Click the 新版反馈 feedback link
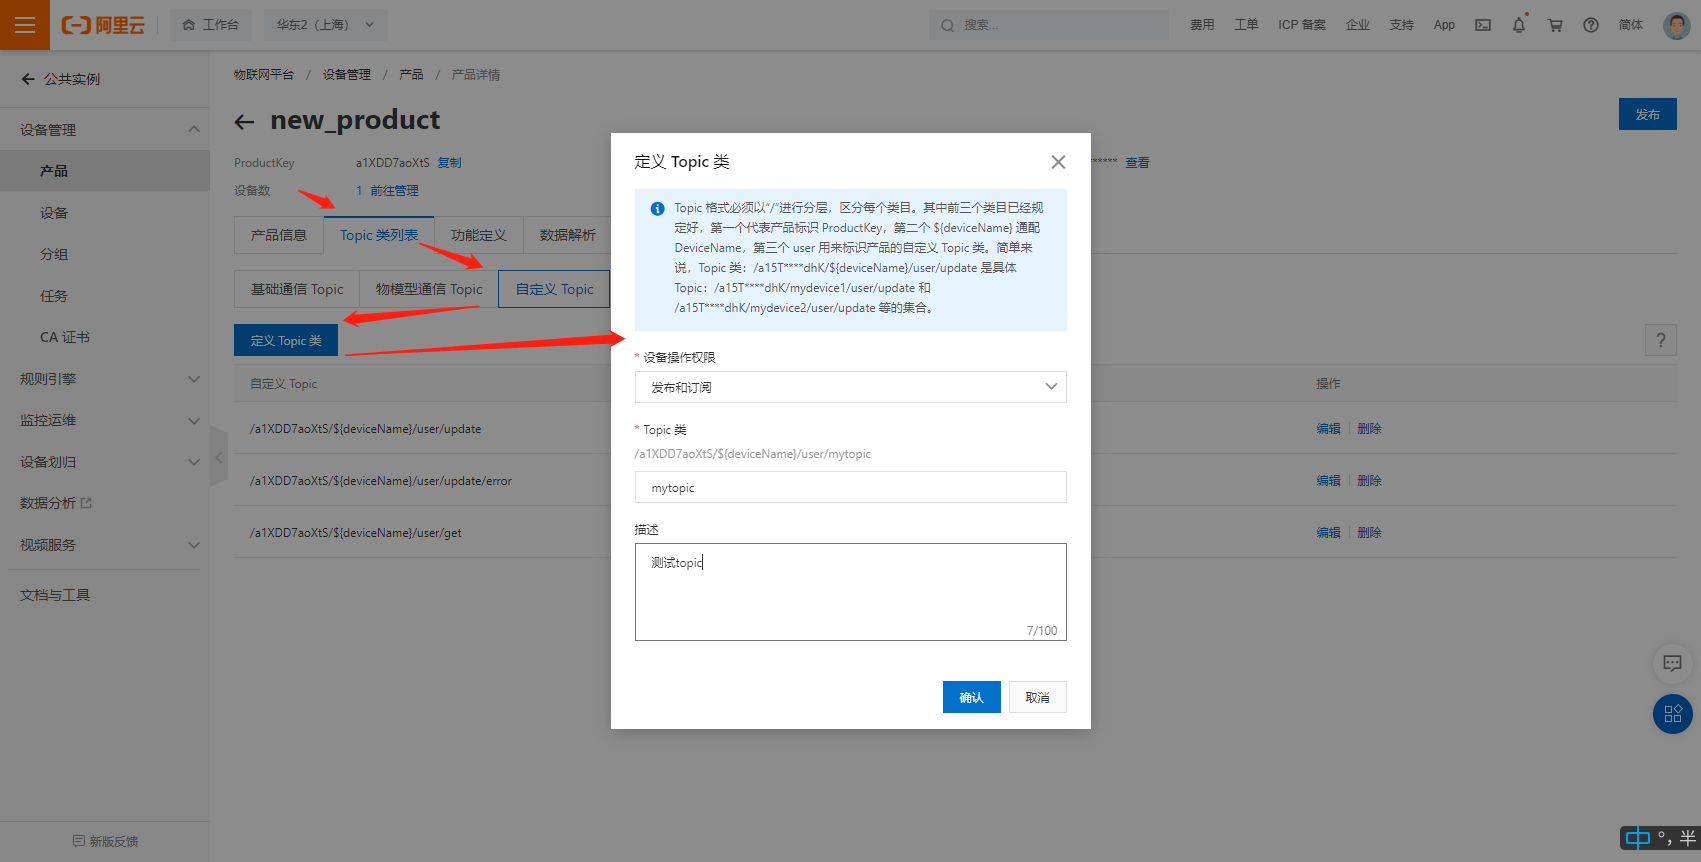This screenshot has width=1701, height=862. click(106, 841)
